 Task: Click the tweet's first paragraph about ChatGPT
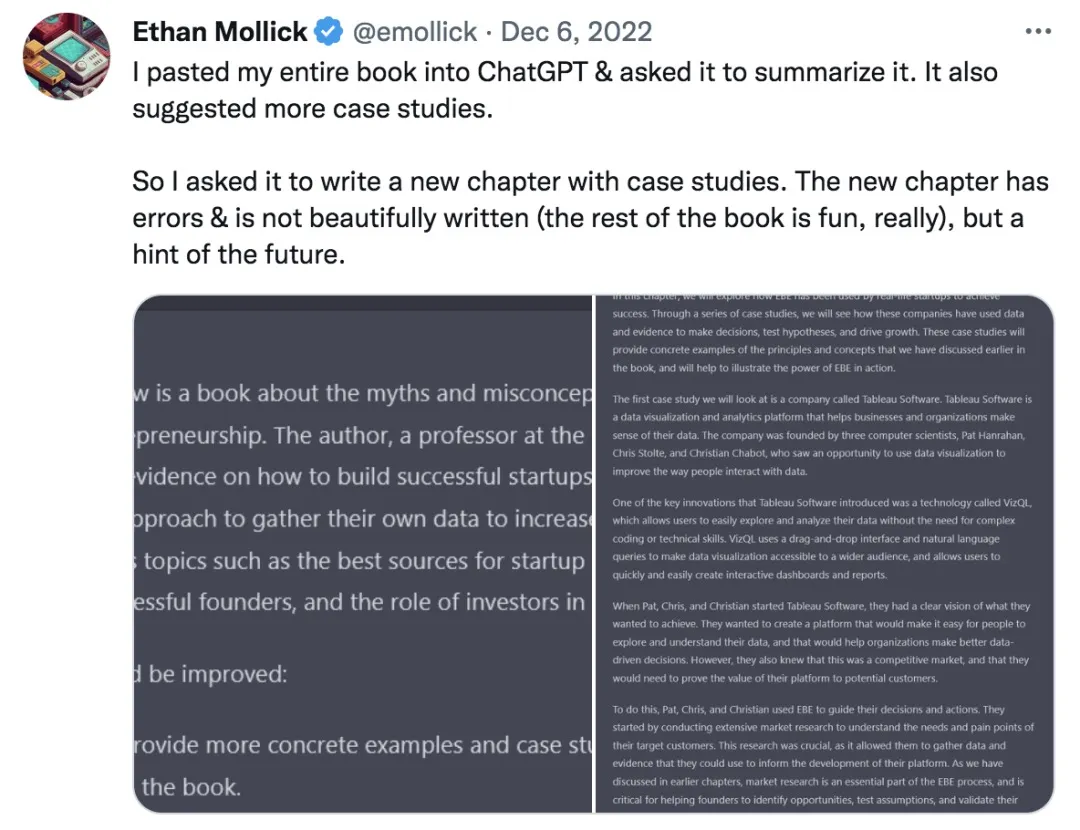[x=565, y=89]
